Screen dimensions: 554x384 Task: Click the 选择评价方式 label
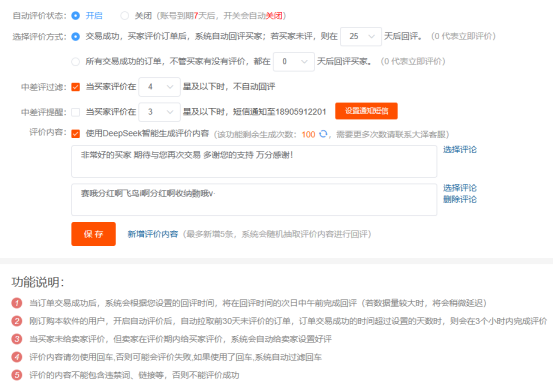tap(40, 37)
